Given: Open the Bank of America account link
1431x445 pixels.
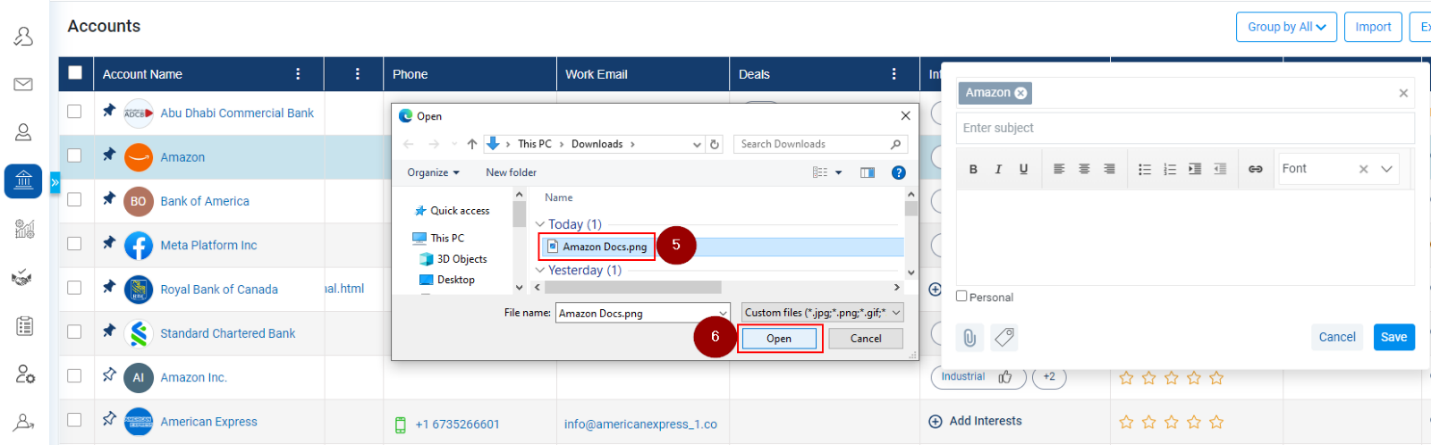Looking at the screenshot, I should click(205, 201).
